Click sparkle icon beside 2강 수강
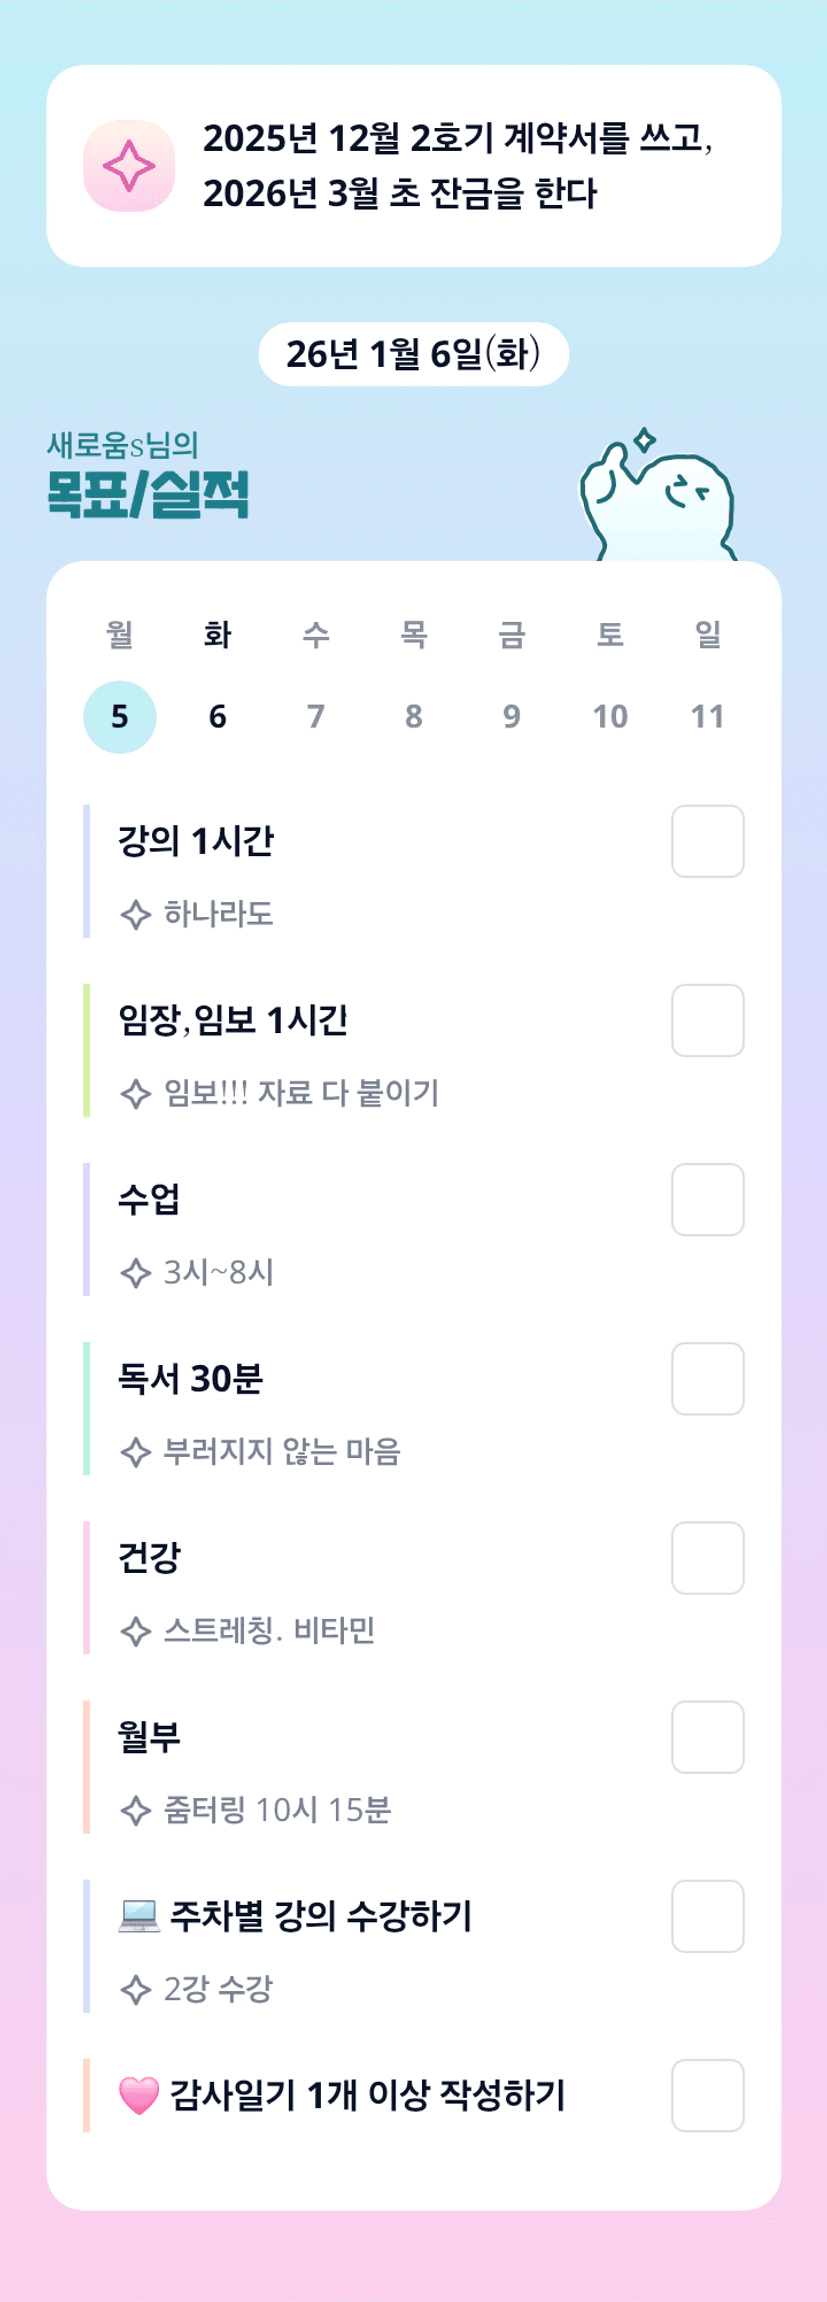827x2302 pixels. pyautogui.click(x=135, y=1989)
